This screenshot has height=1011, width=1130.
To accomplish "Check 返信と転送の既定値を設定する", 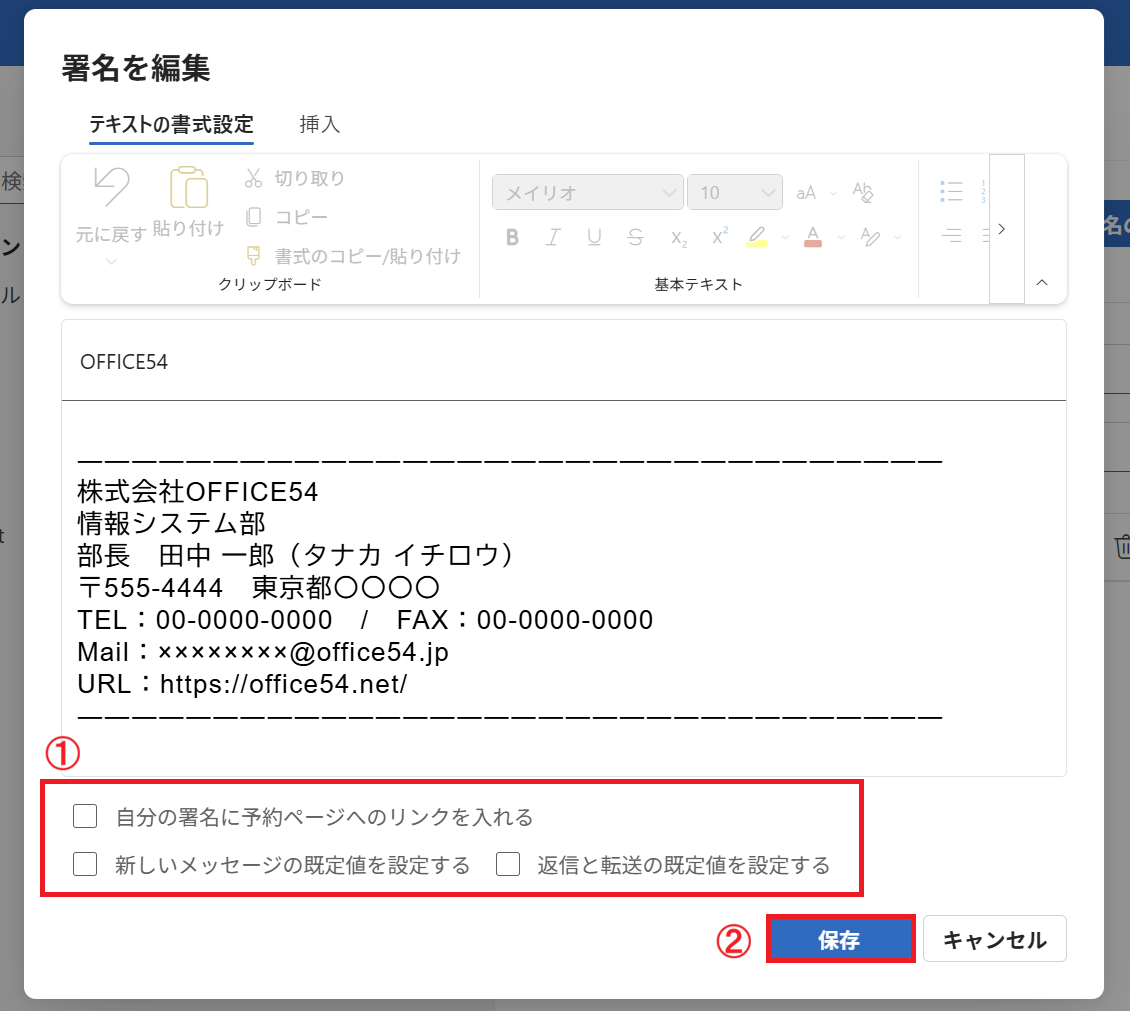I will click(x=509, y=865).
